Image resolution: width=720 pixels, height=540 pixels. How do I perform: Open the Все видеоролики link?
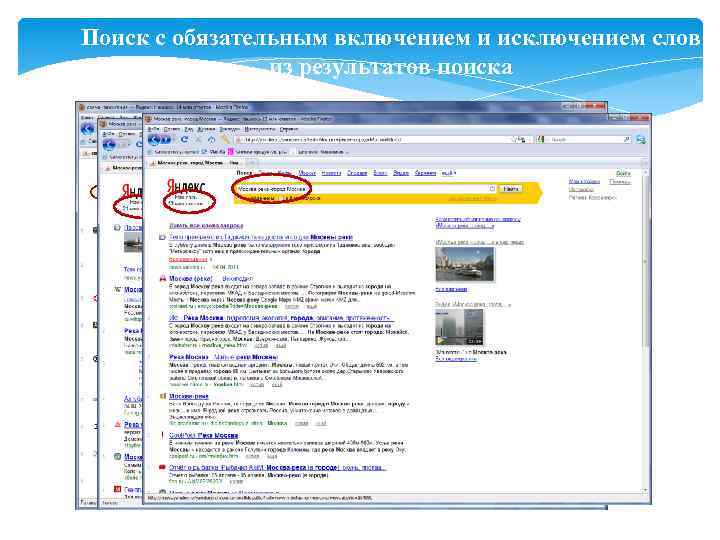[x=456, y=359]
